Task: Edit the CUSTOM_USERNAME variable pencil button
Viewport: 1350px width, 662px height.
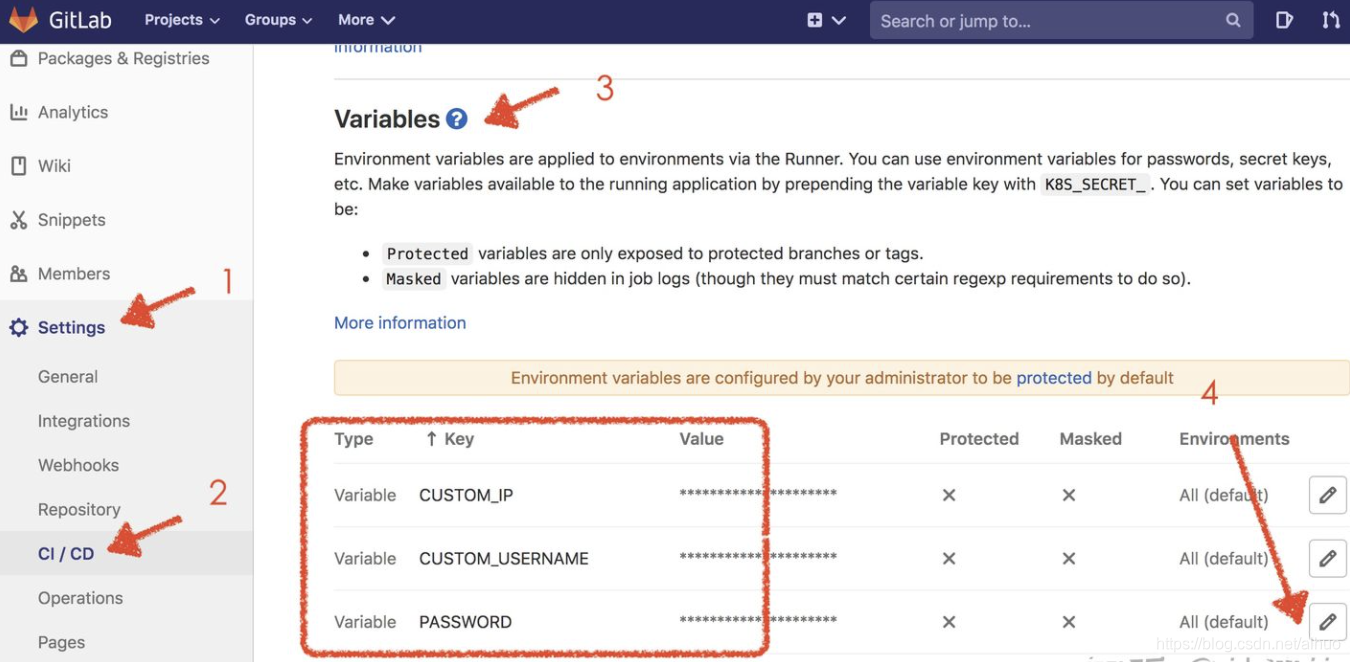Action: click(1327, 558)
